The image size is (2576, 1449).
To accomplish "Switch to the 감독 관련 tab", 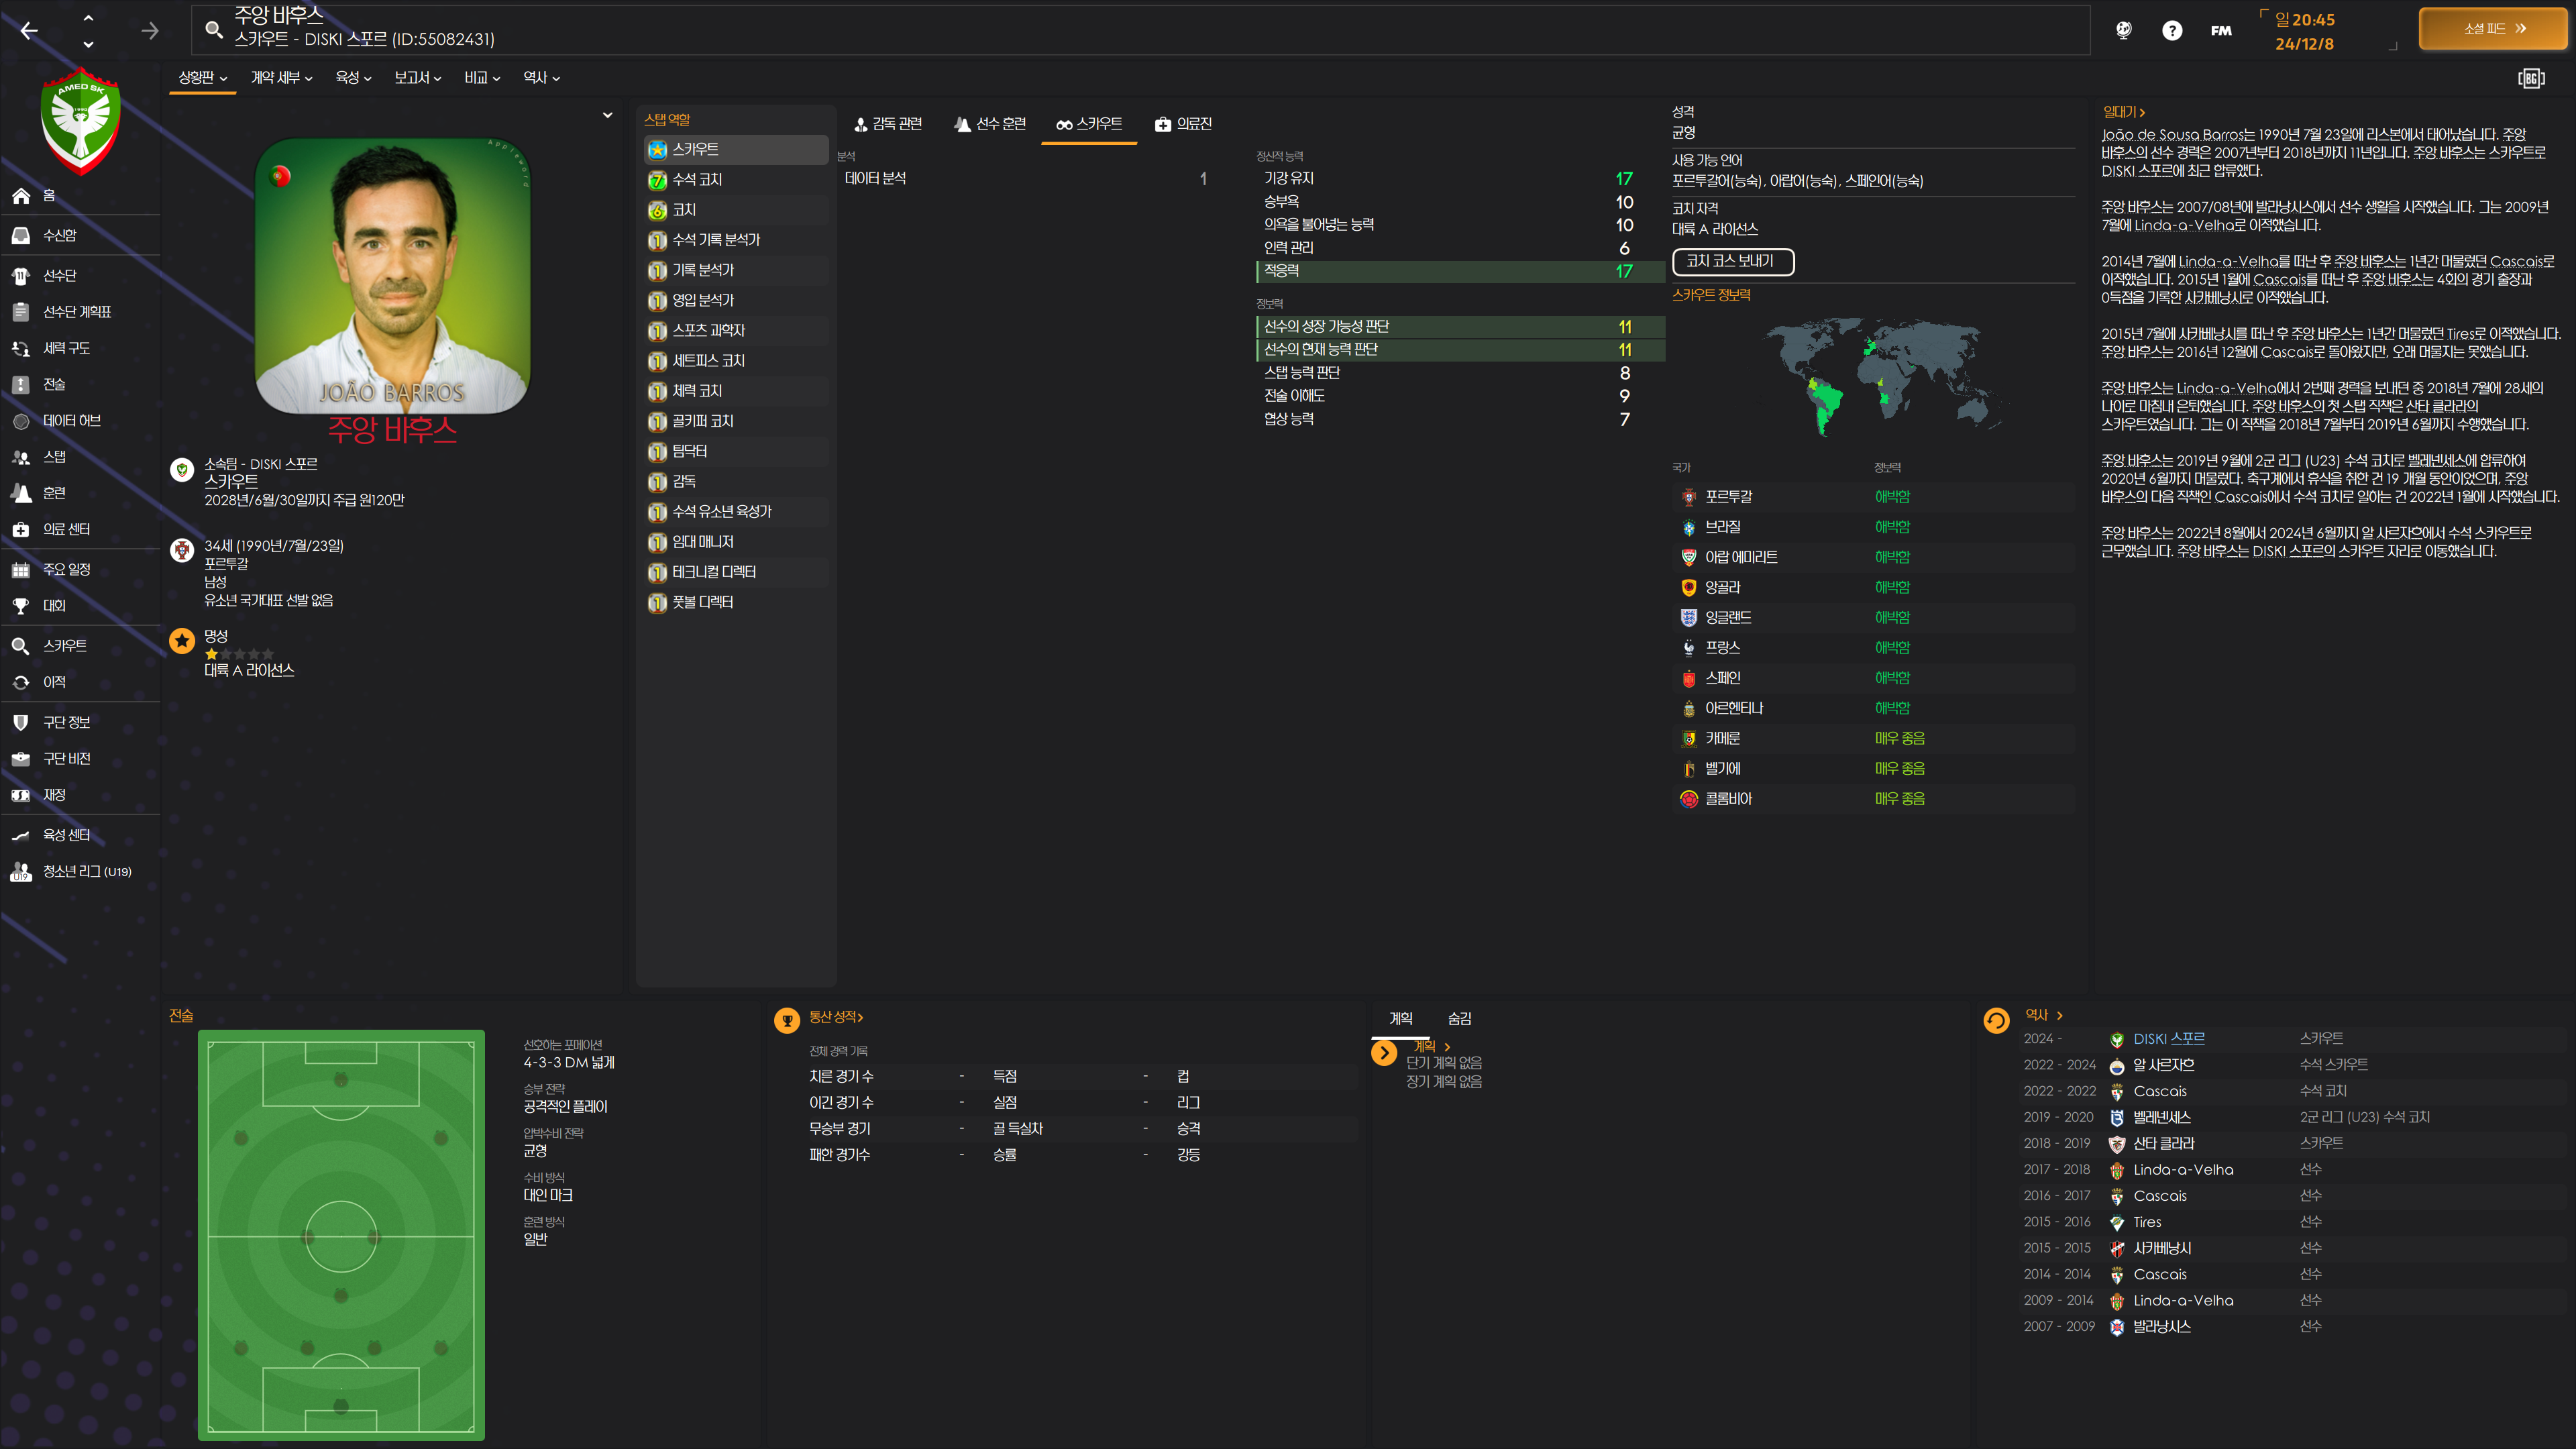I will point(888,124).
